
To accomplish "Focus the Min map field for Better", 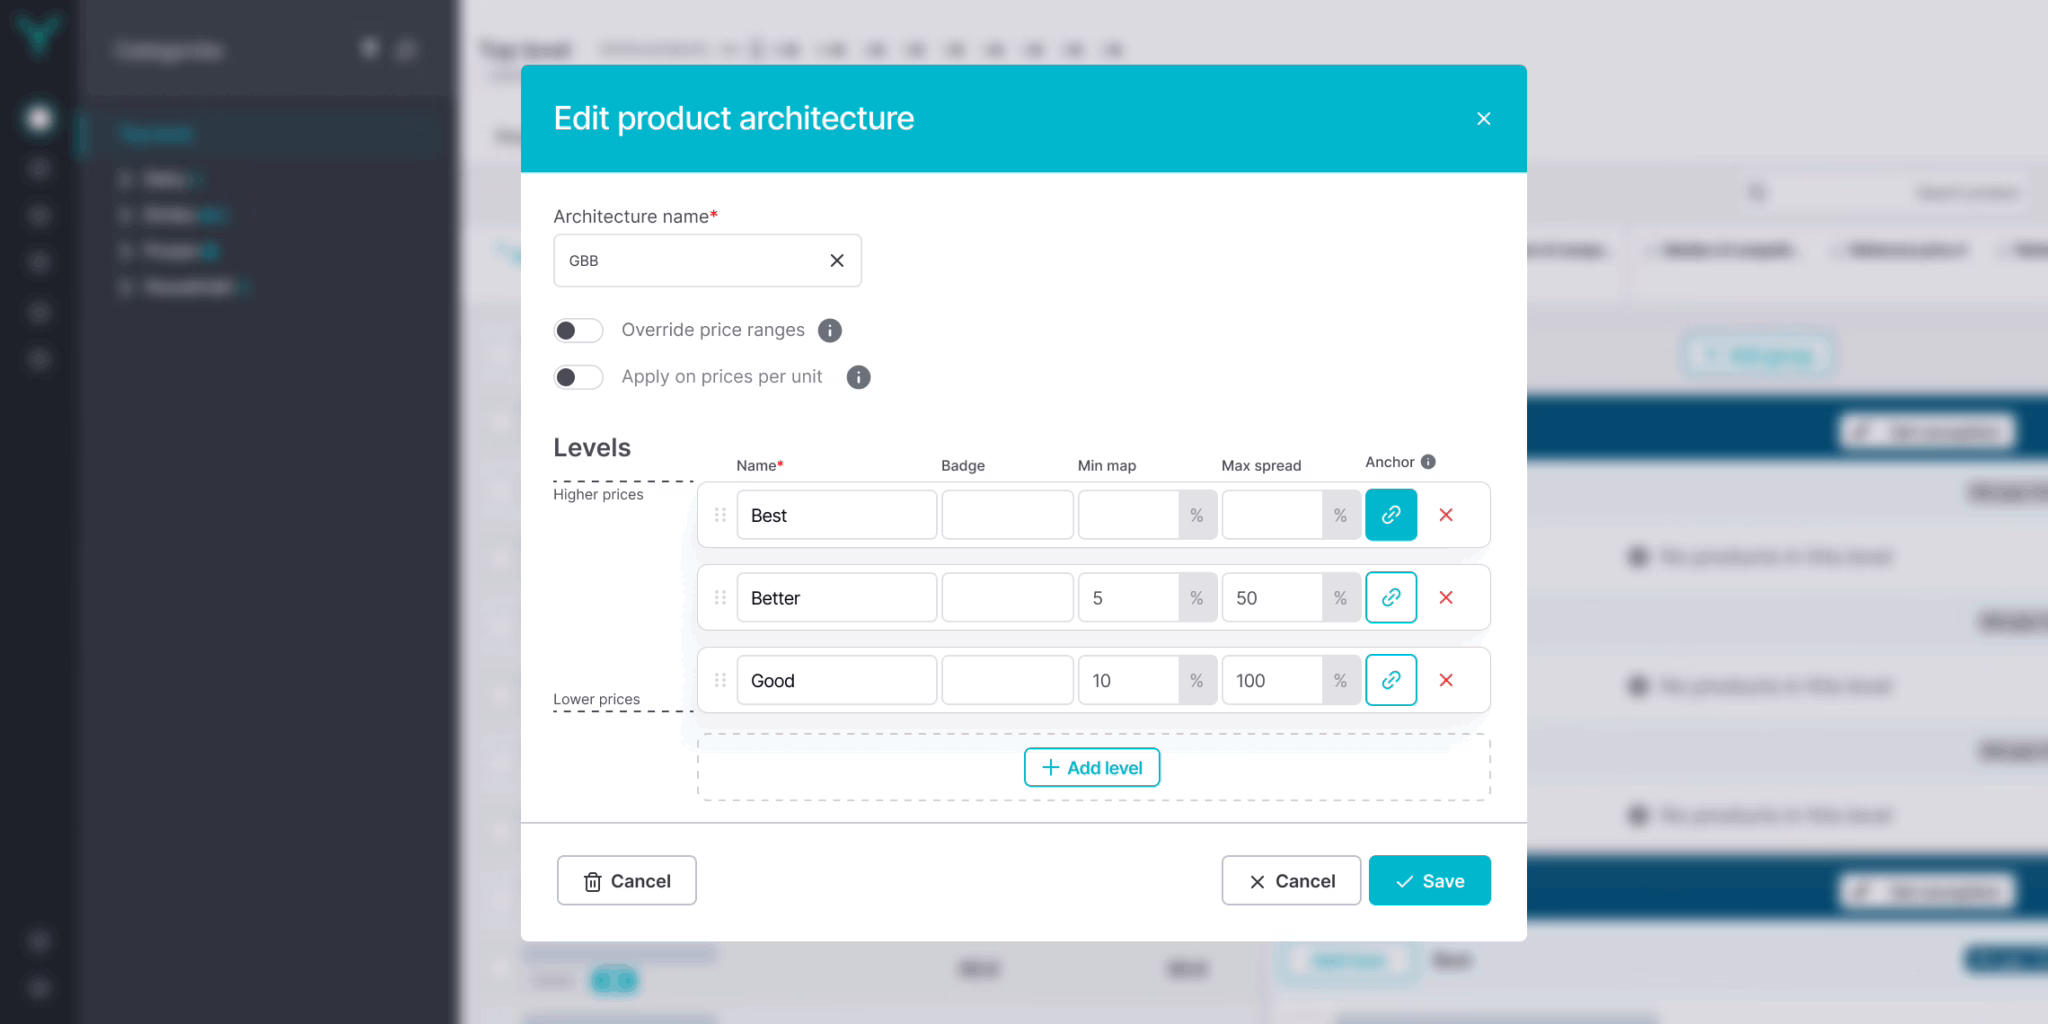I will pyautogui.click(x=1128, y=598).
